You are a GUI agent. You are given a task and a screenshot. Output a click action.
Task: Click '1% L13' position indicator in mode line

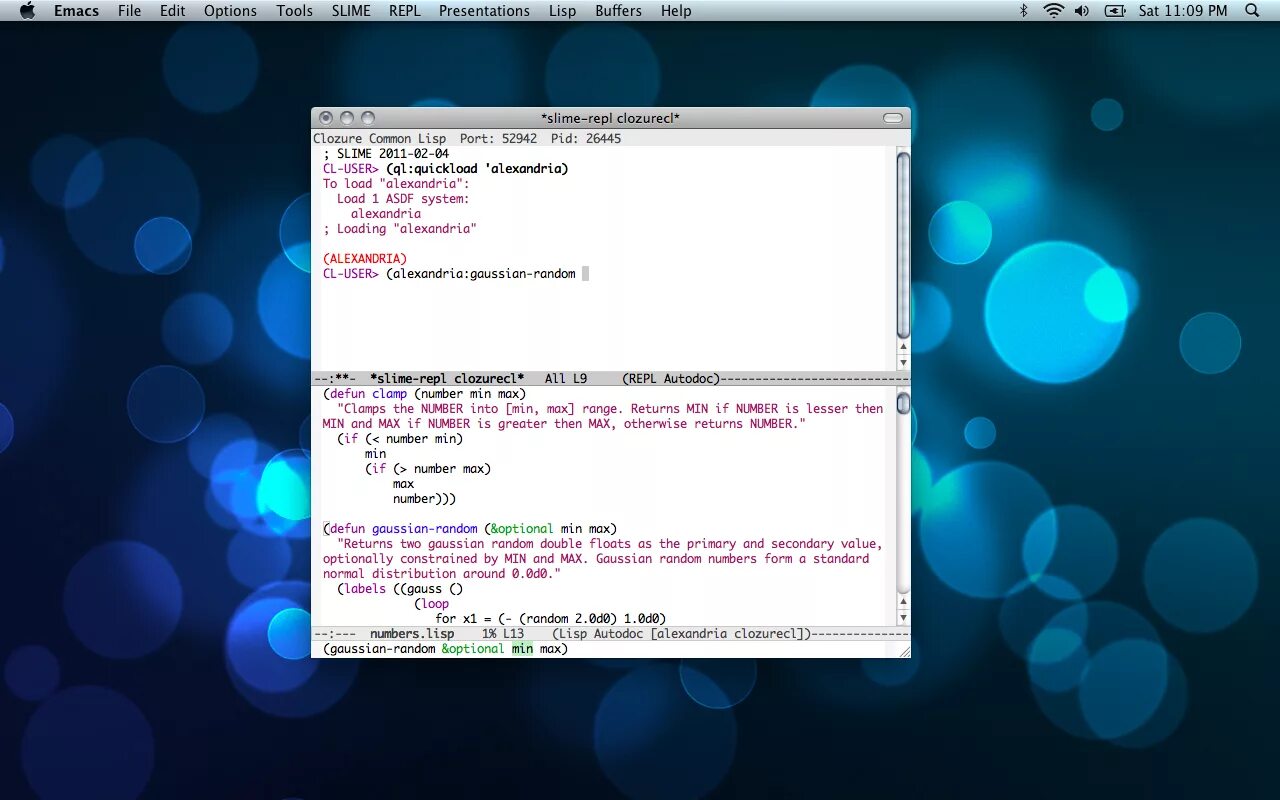click(503, 634)
